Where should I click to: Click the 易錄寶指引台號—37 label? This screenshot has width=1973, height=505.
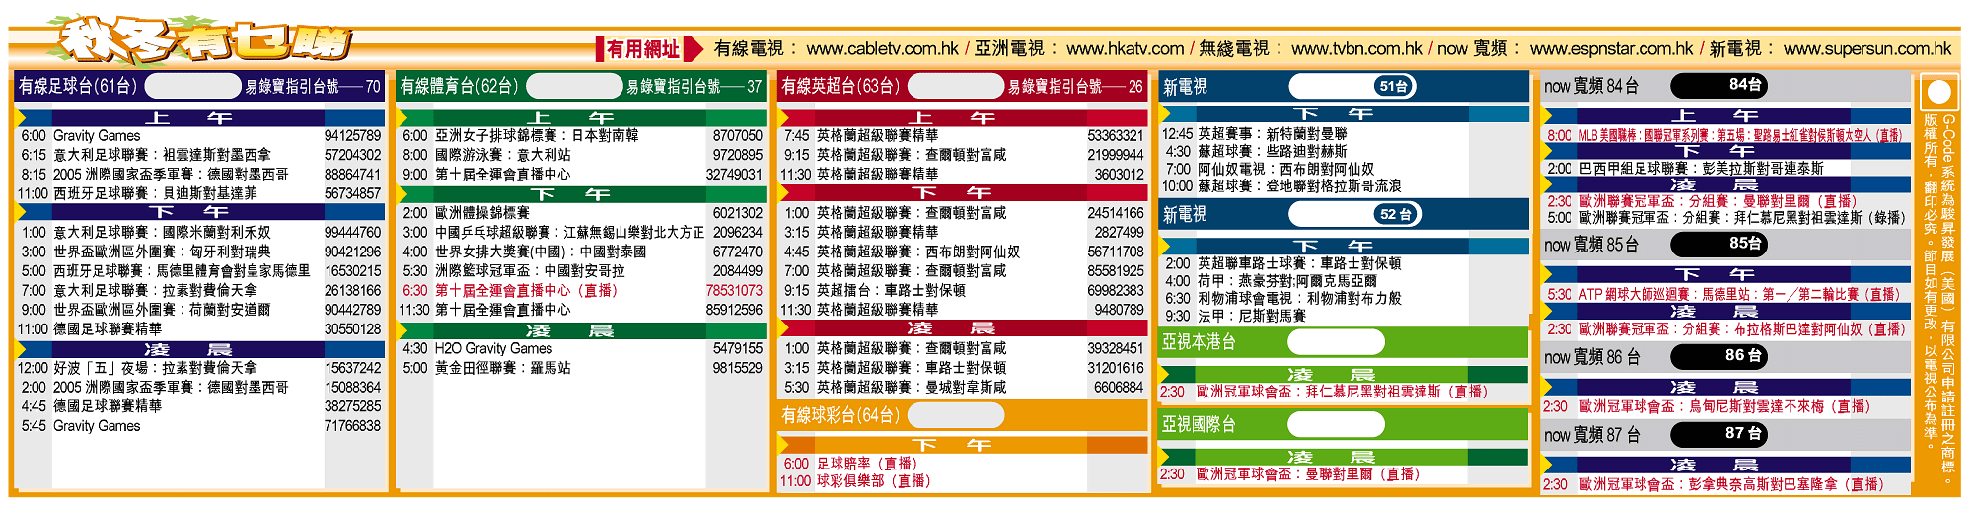tap(694, 87)
